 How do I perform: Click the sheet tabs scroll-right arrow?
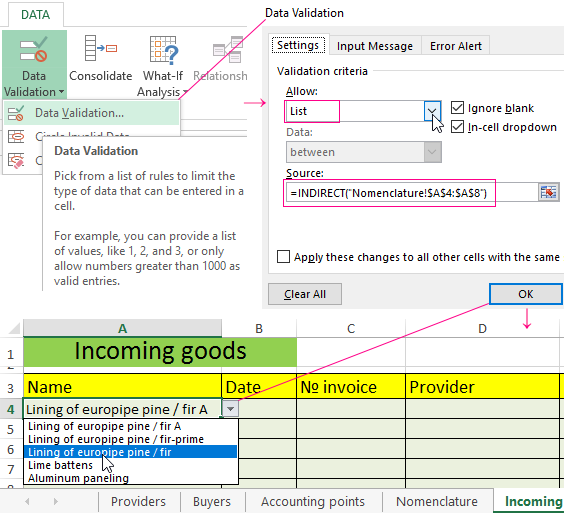(x=55, y=501)
